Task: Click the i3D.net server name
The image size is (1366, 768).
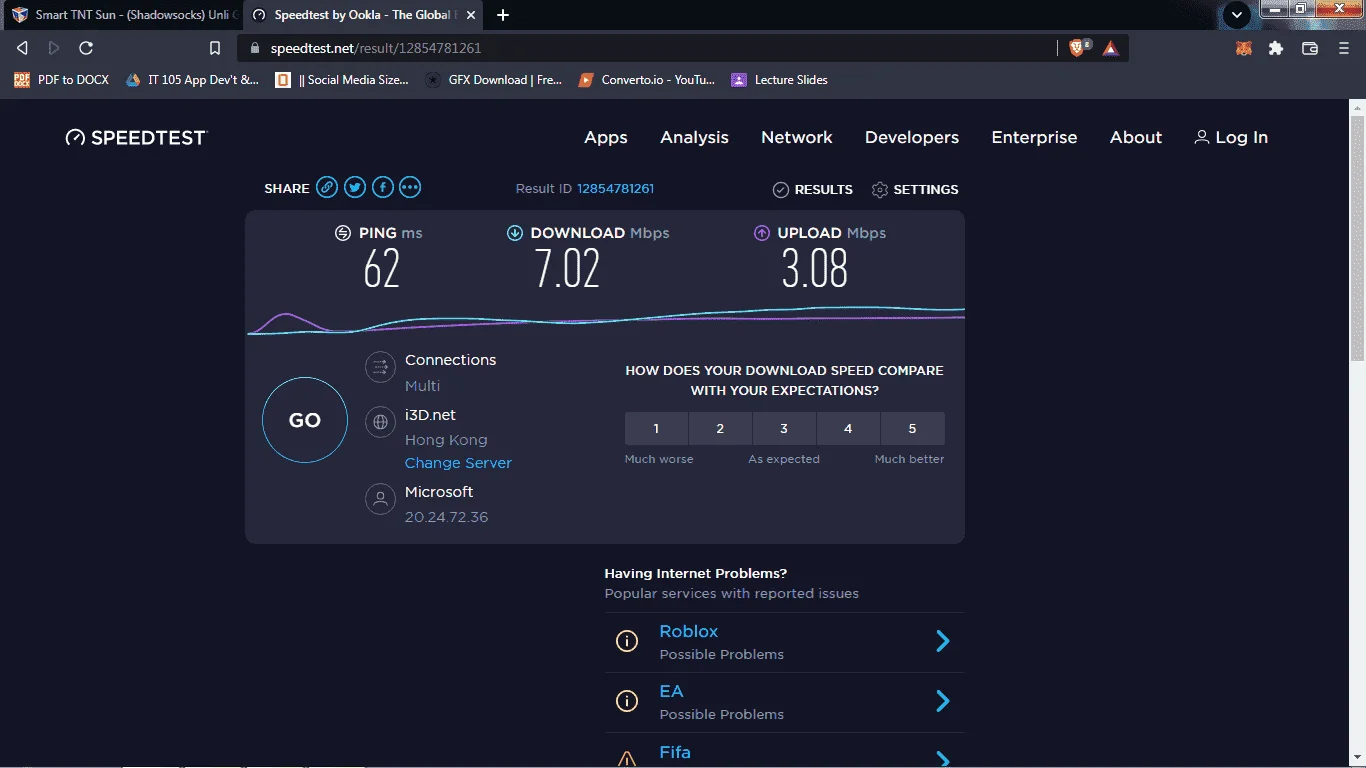Action: [x=430, y=415]
